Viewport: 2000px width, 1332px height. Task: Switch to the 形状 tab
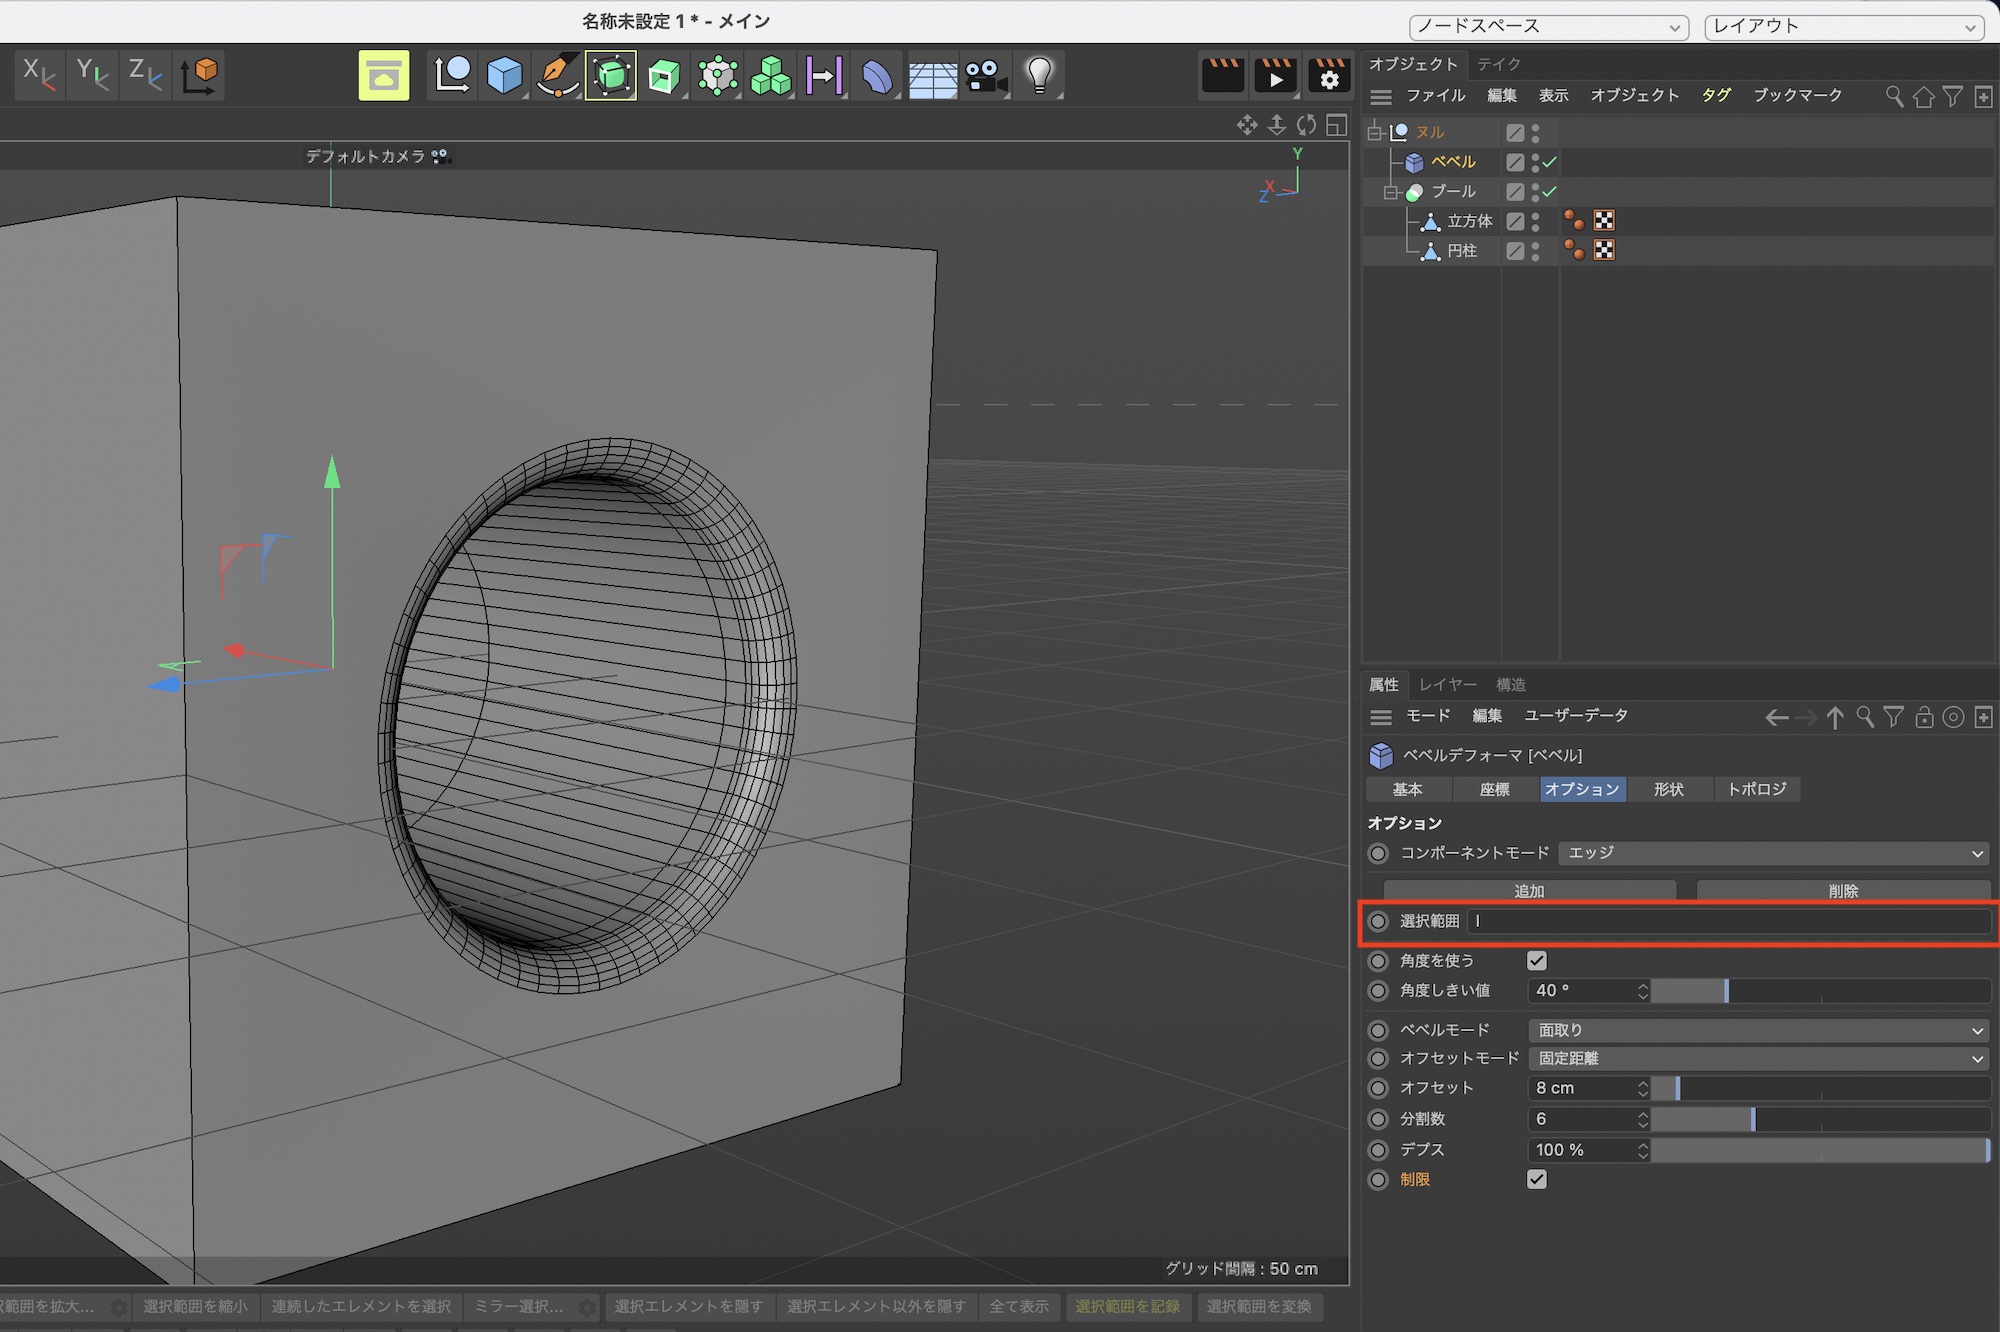[x=1668, y=790]
